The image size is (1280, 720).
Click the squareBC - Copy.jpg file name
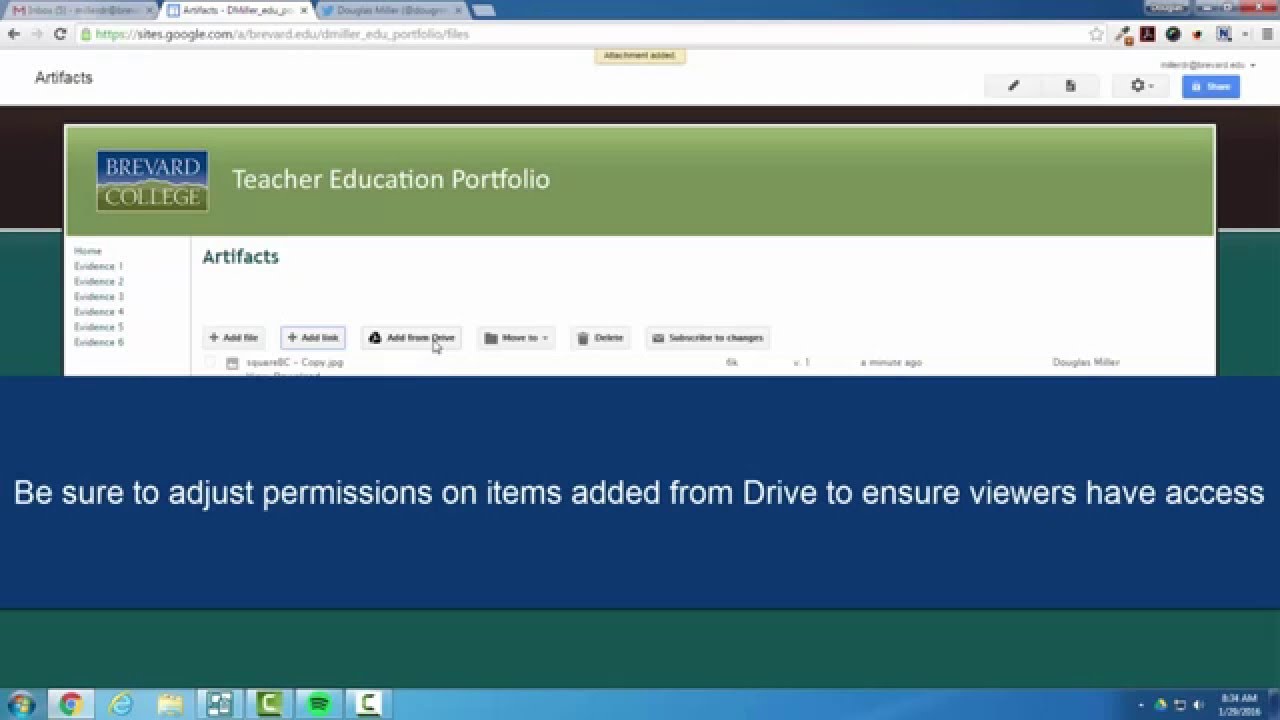(295, 362)
